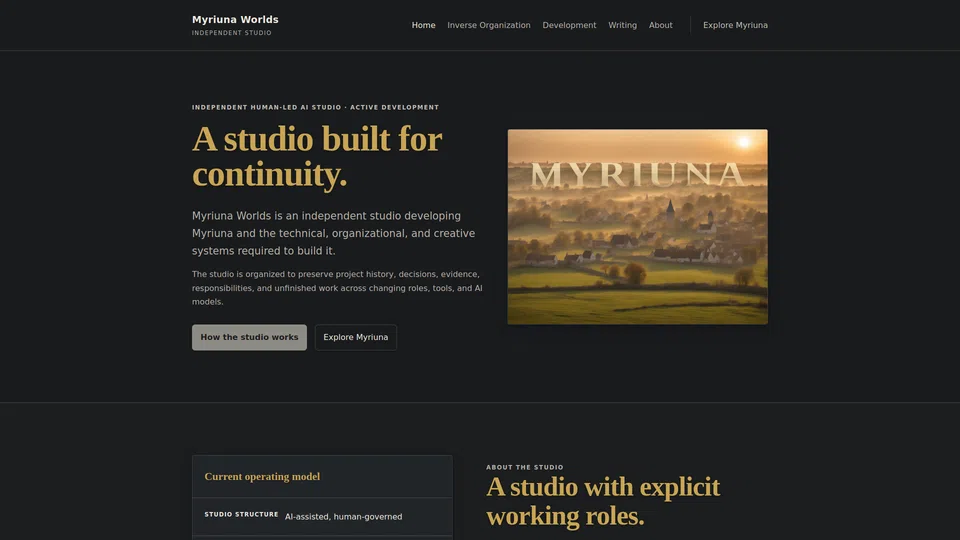960x540 pixels.
Task: Open the About nav link
Action: (x=661, y=25)
